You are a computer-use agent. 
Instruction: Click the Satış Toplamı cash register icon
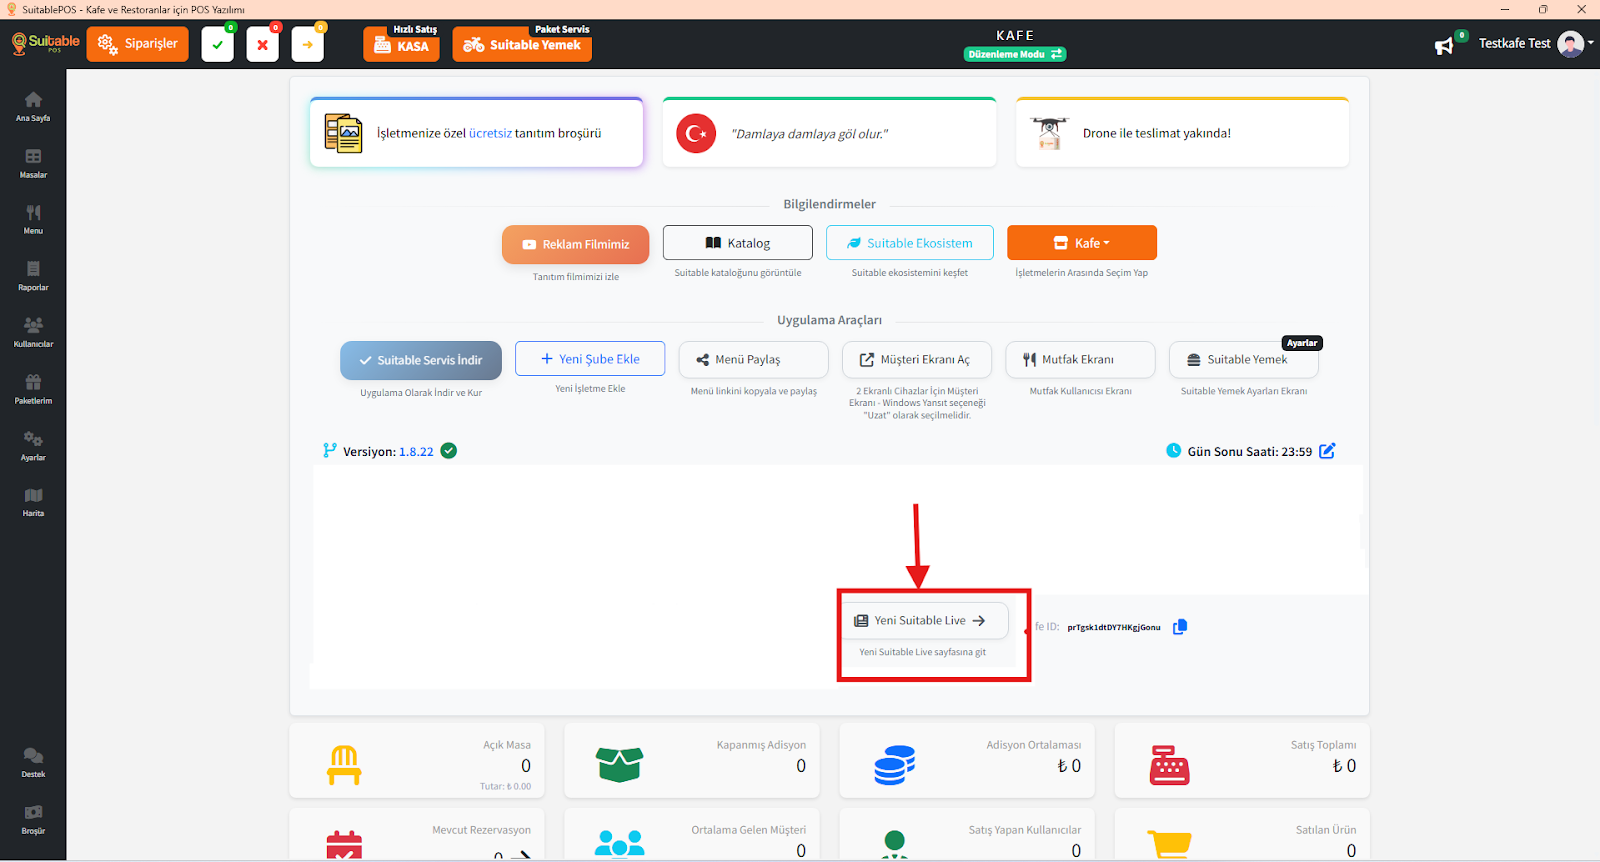pyautogui.click(x=1169, y=765)
